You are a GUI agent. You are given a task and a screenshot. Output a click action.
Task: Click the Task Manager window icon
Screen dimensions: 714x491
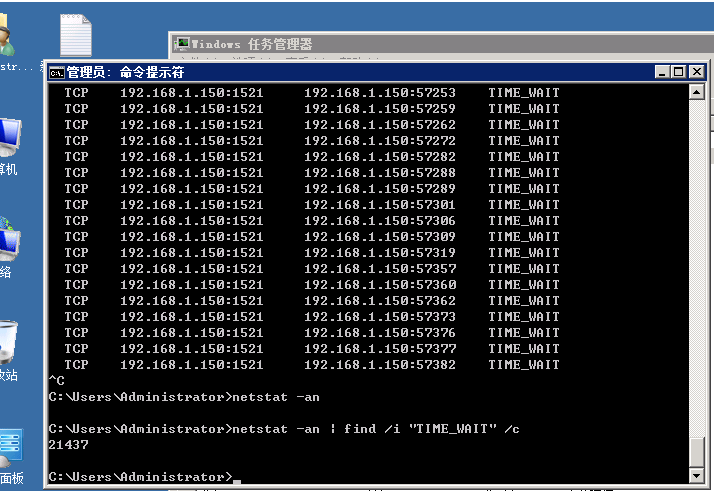point(183,44)
